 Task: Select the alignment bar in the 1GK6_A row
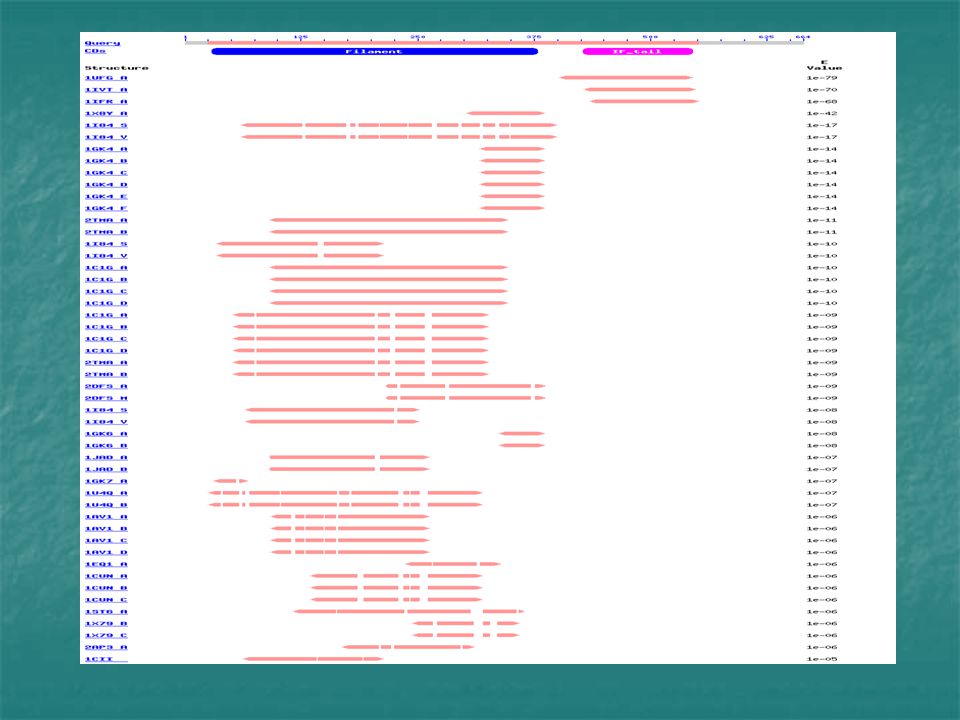[522, 433]
